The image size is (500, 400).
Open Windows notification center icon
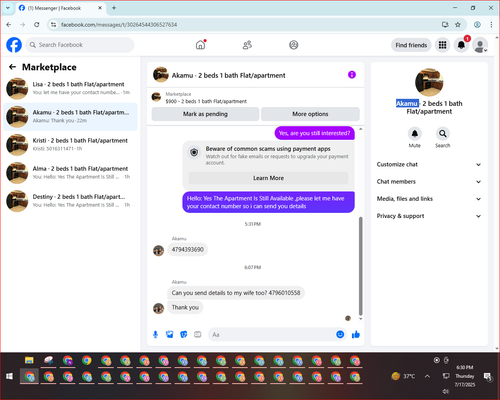coord(488,376)
